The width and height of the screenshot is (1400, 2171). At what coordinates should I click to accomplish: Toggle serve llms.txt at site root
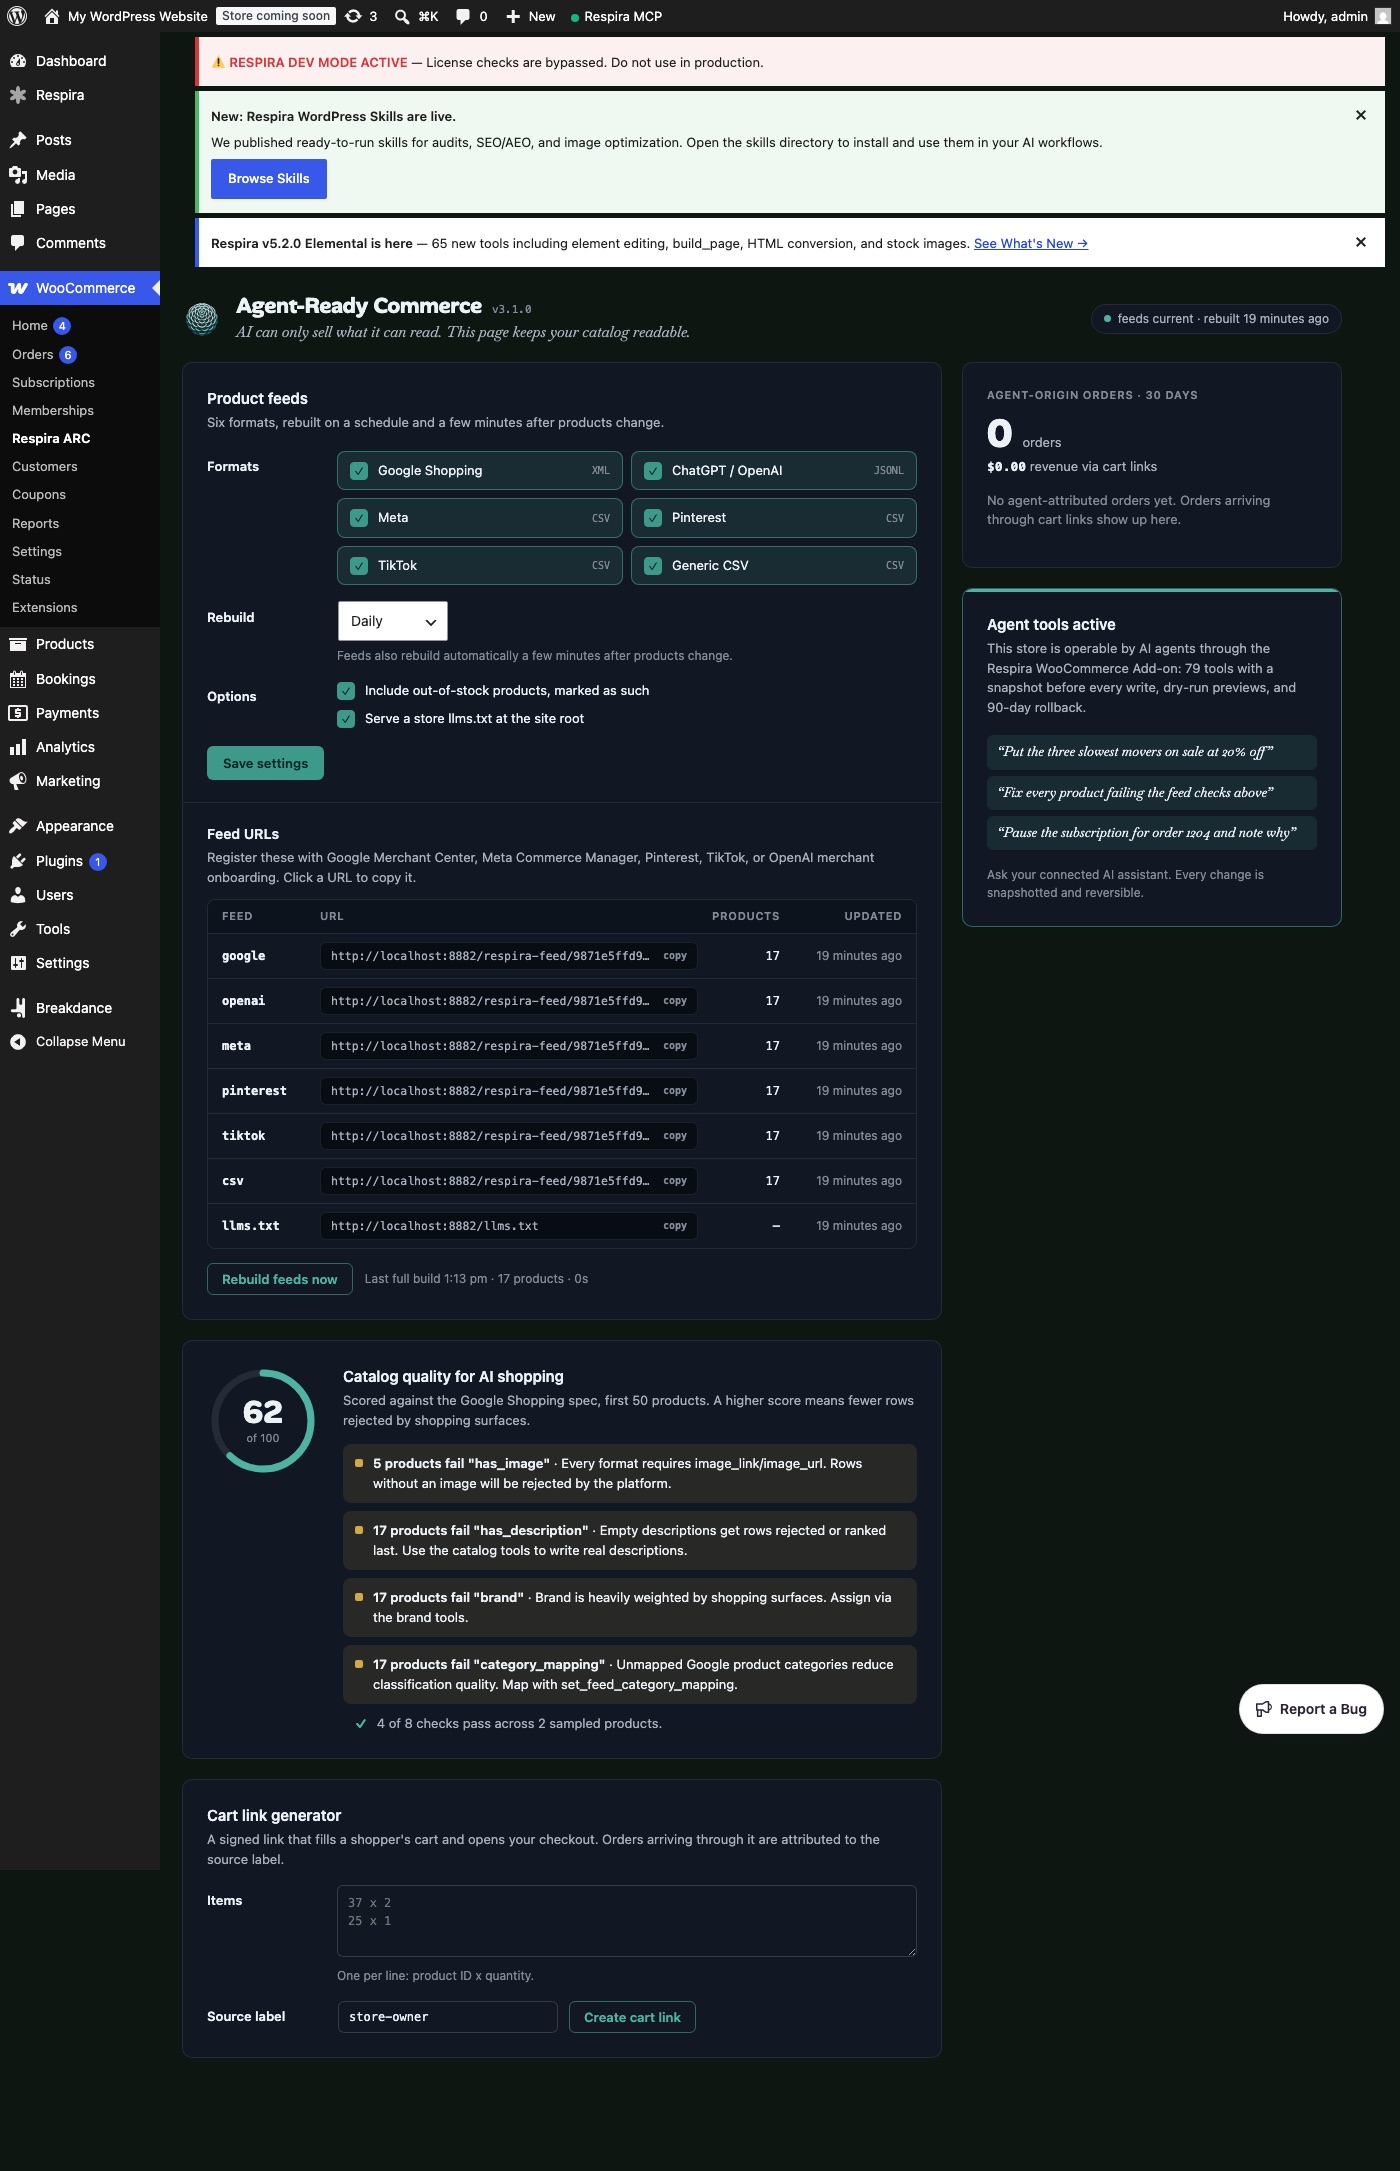coord(346,719)
